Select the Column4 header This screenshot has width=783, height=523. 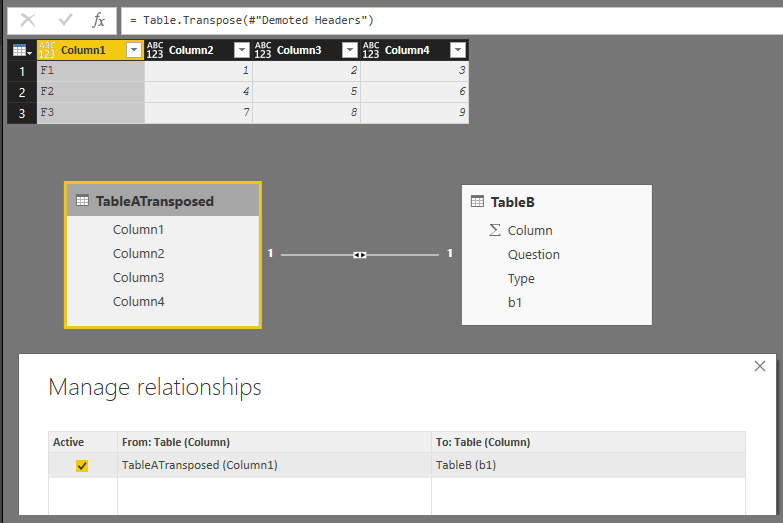point(406,50)
